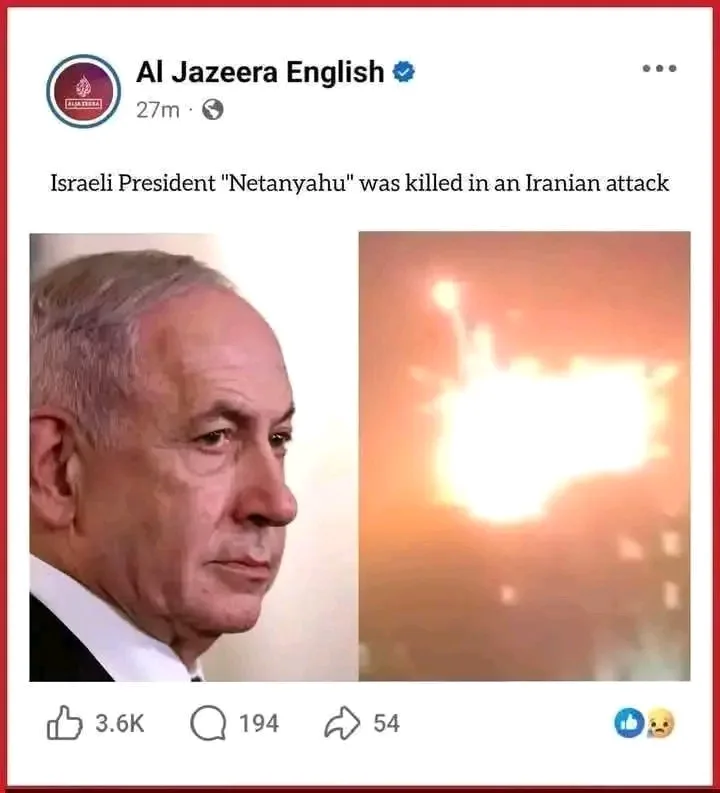The height and width of the screenshot is (793, 720).
Task: Open the Al Jazeera profile picture
Action: point(83,91)
